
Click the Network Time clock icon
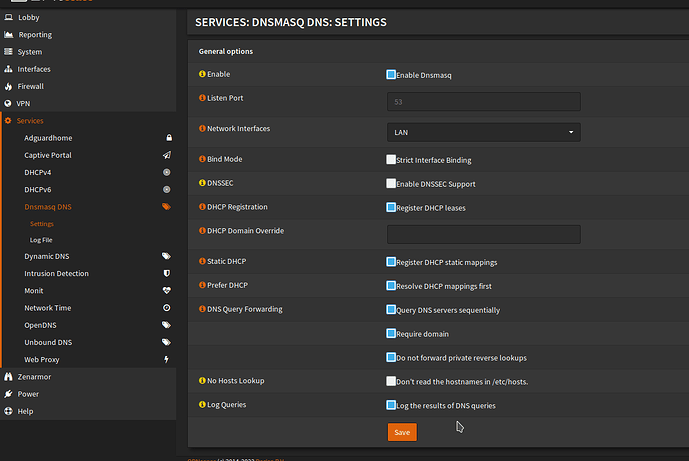pos(167,308)
